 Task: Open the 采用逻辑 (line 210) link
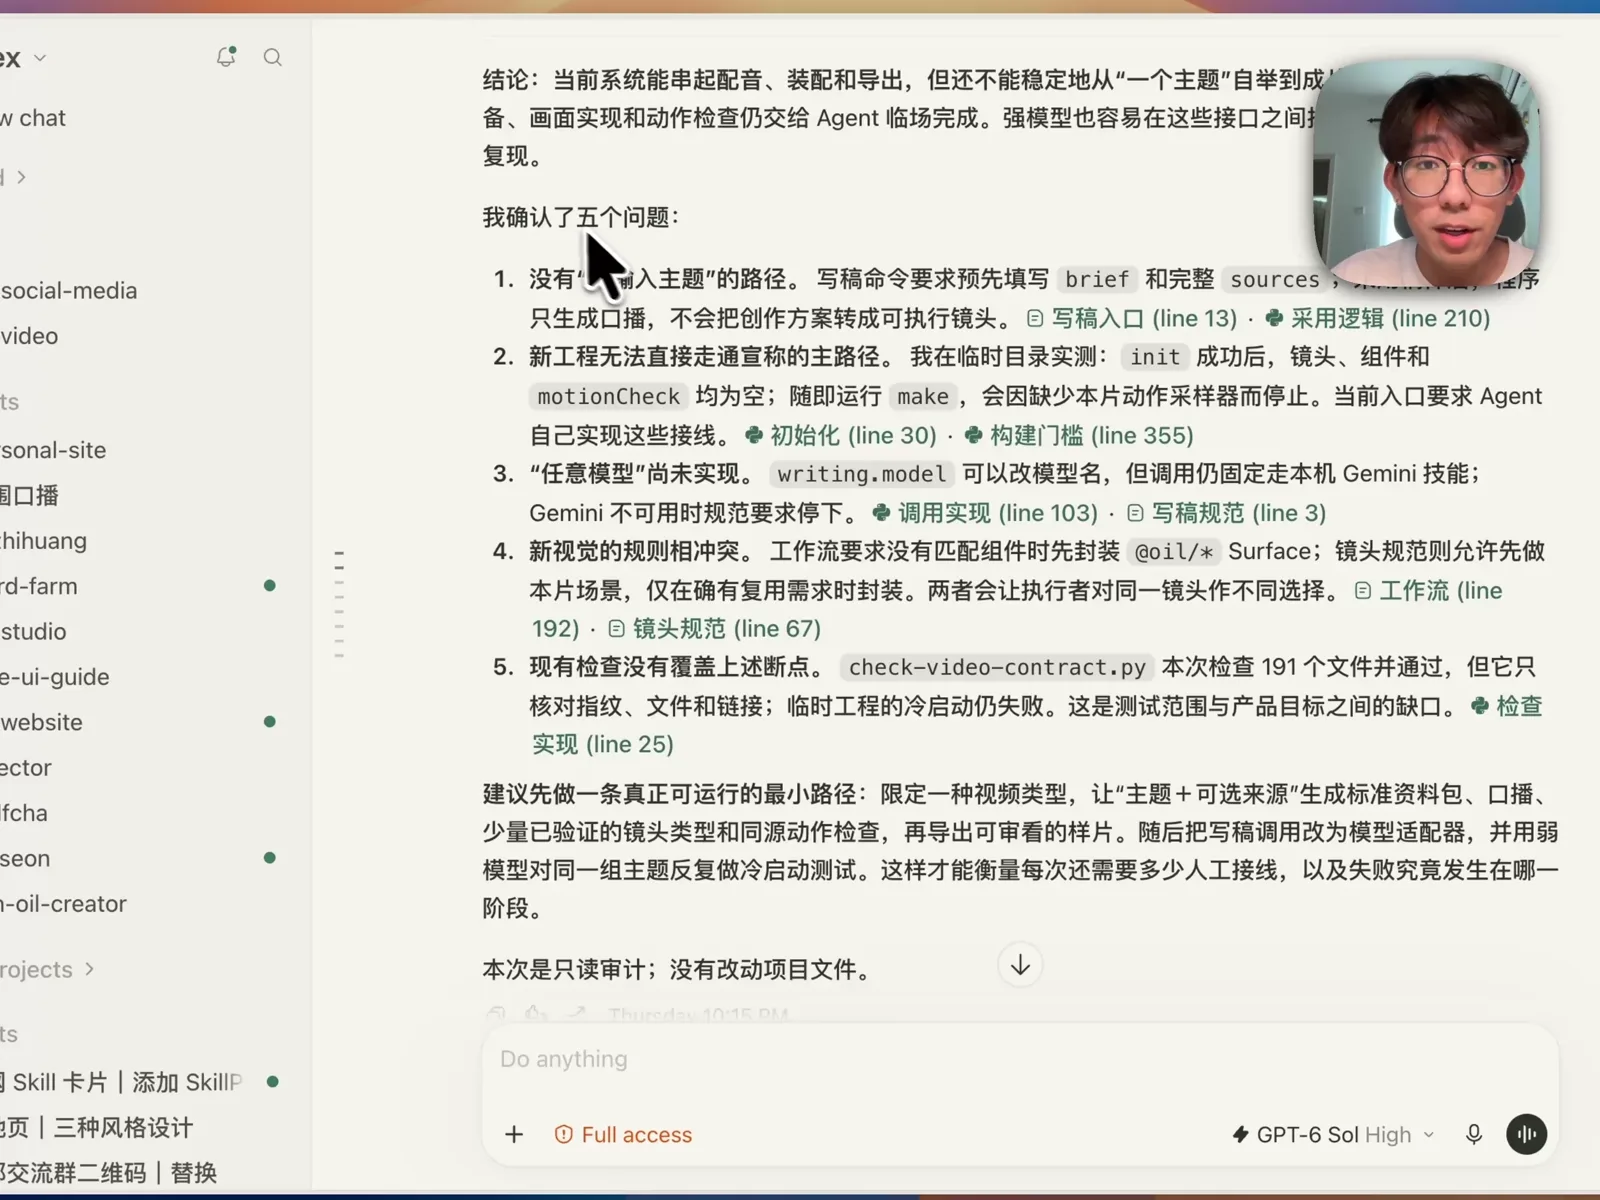1378,318
